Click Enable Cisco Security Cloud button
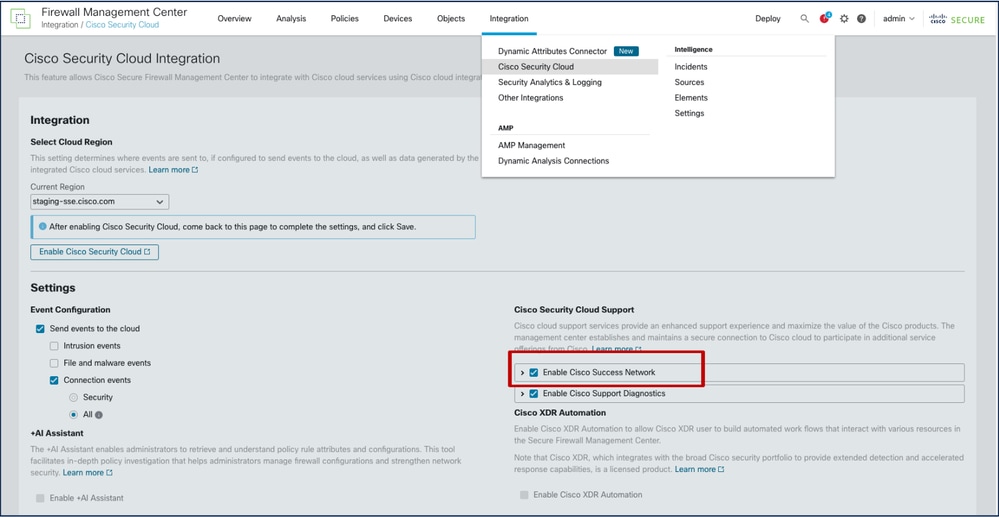999x517 pixels. (x=94, y=252)
